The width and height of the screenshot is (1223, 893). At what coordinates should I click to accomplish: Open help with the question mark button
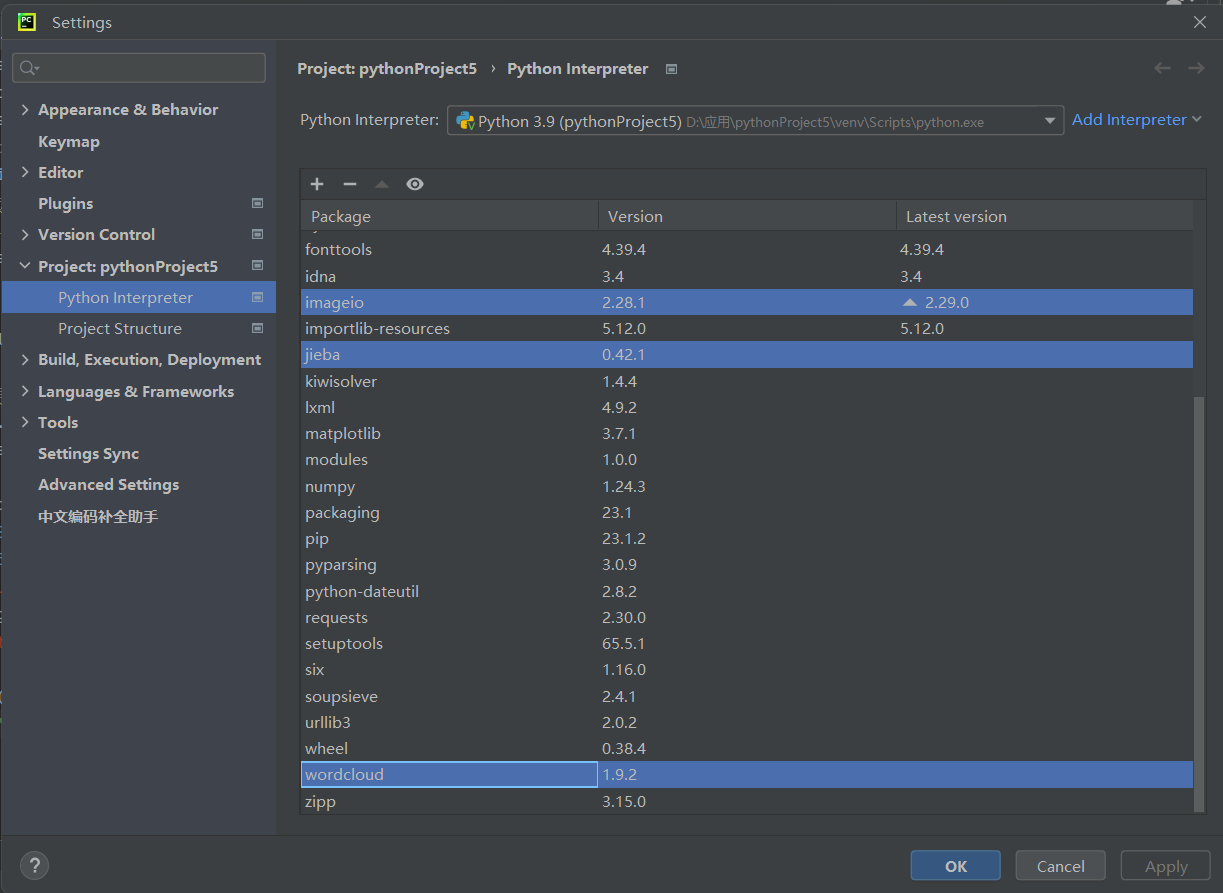[34, 866]
